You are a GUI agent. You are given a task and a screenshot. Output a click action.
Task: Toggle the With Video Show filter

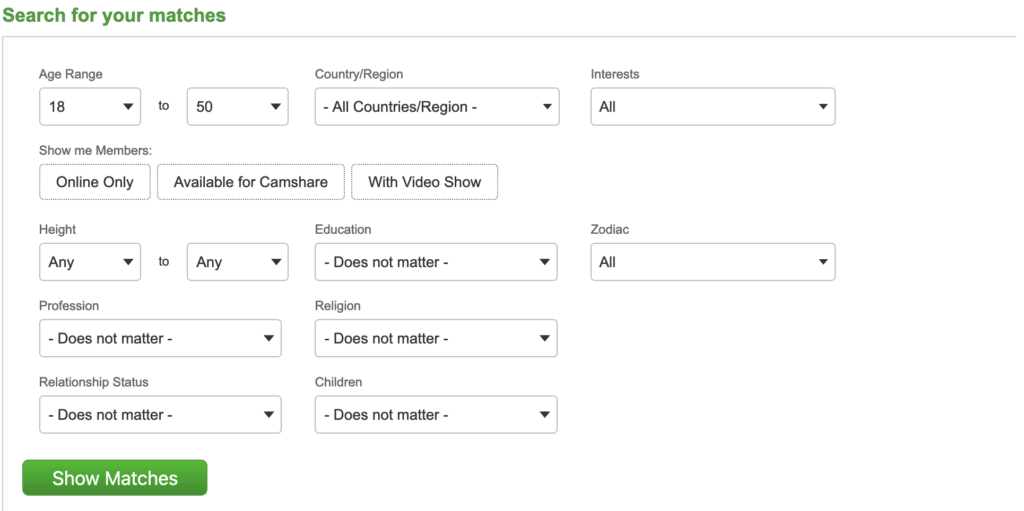pos(424,182)
